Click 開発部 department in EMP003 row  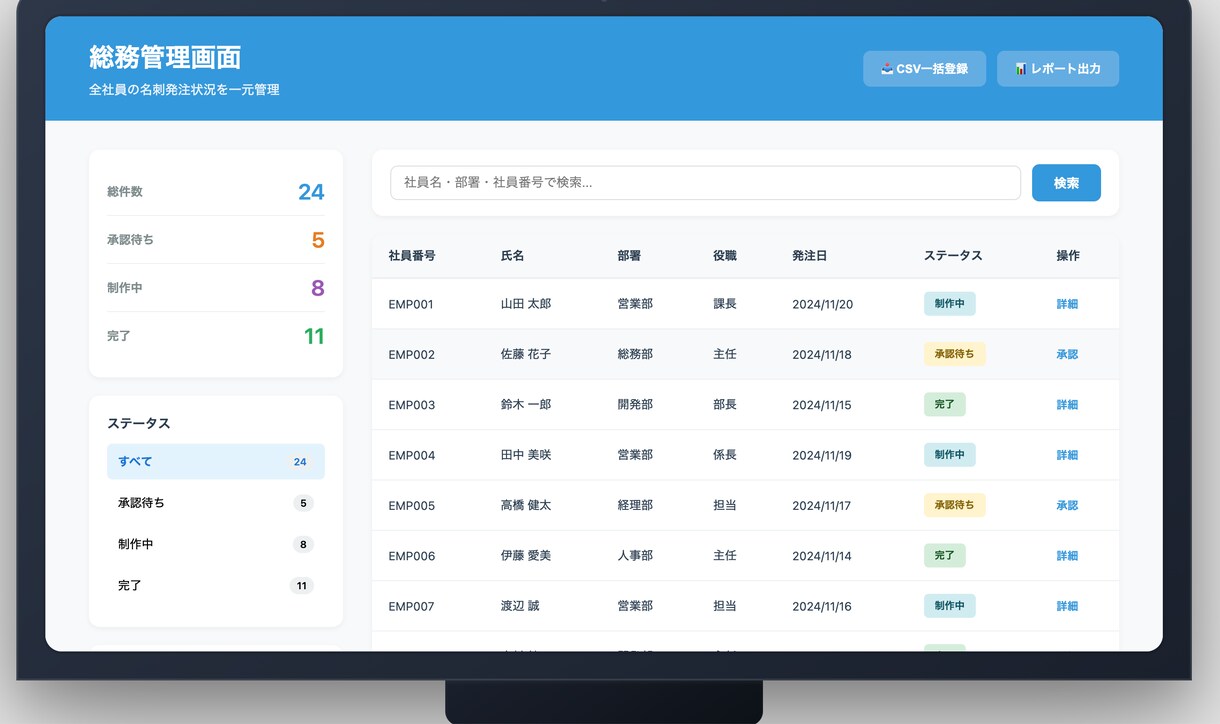tap(635, 405)
